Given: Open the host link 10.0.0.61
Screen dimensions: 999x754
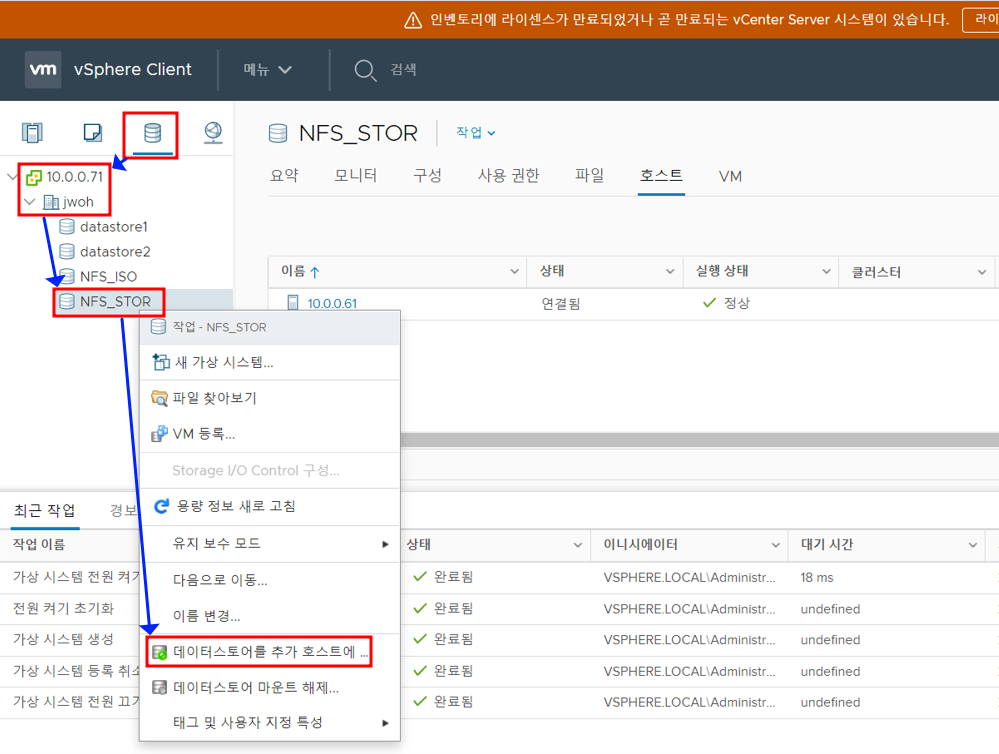Looking at the screenshot, I should (x=333, y=303).
